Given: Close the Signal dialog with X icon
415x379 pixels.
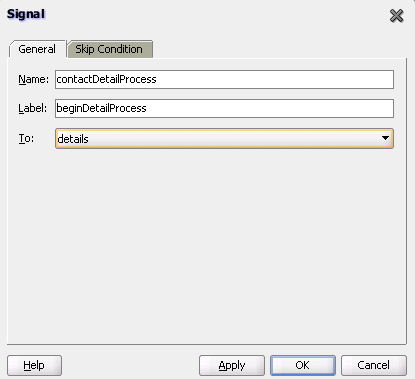Looking at the screenshot, I should coord(396,15).
